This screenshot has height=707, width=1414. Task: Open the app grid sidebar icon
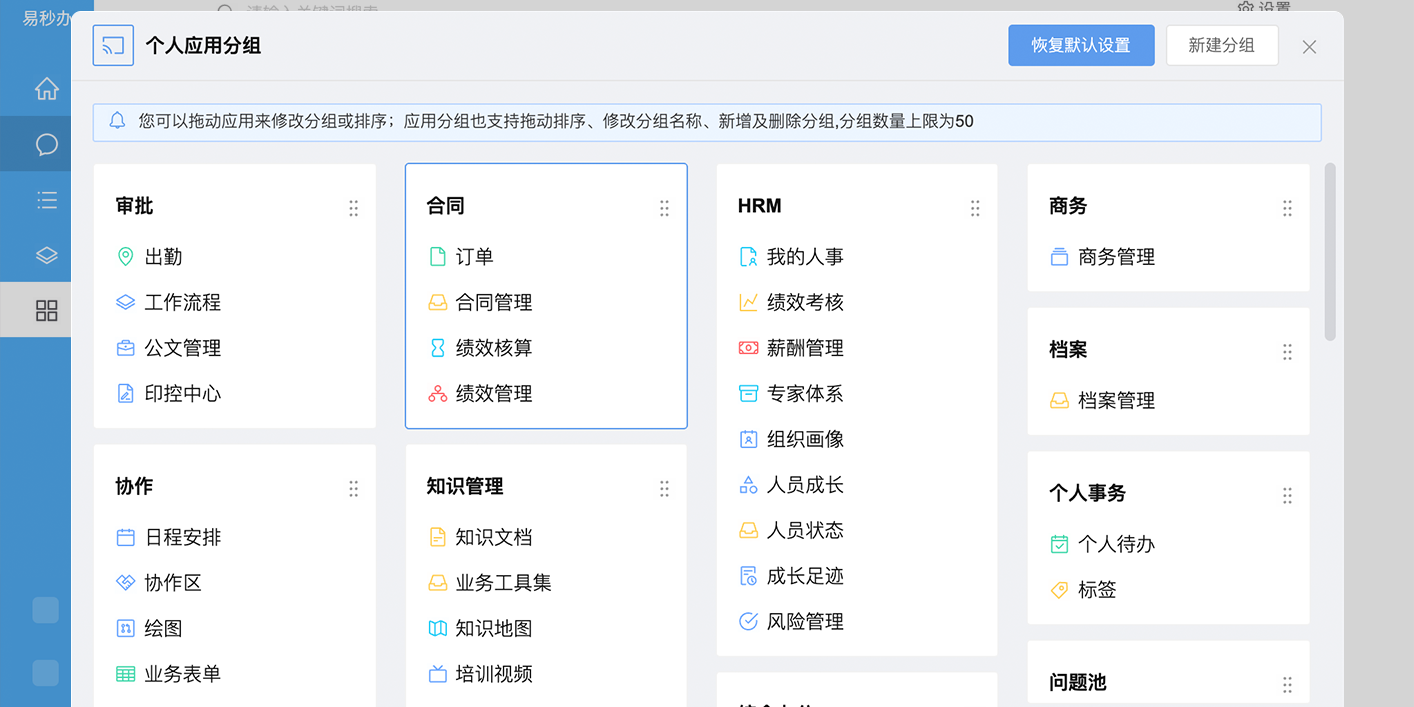pos(46,310)
